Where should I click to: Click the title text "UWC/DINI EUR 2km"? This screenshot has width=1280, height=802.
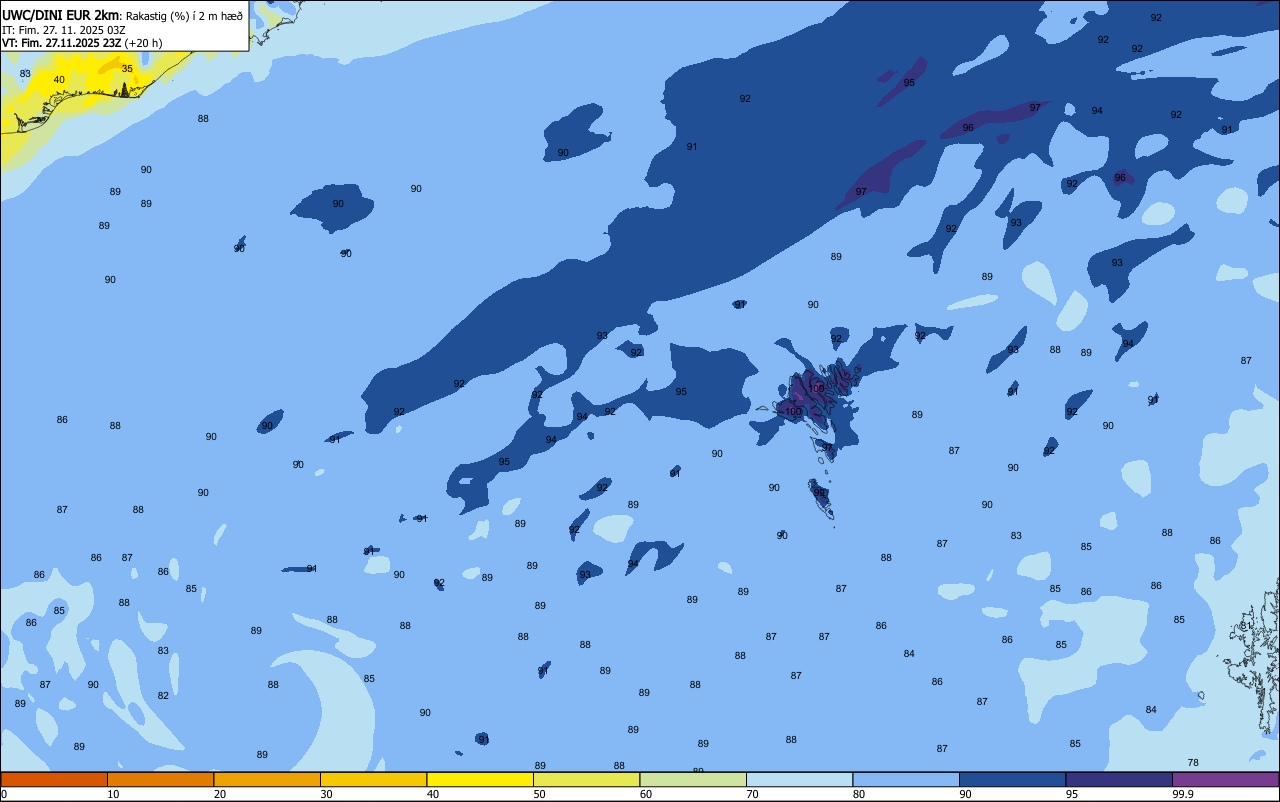(x=61, y=14)
